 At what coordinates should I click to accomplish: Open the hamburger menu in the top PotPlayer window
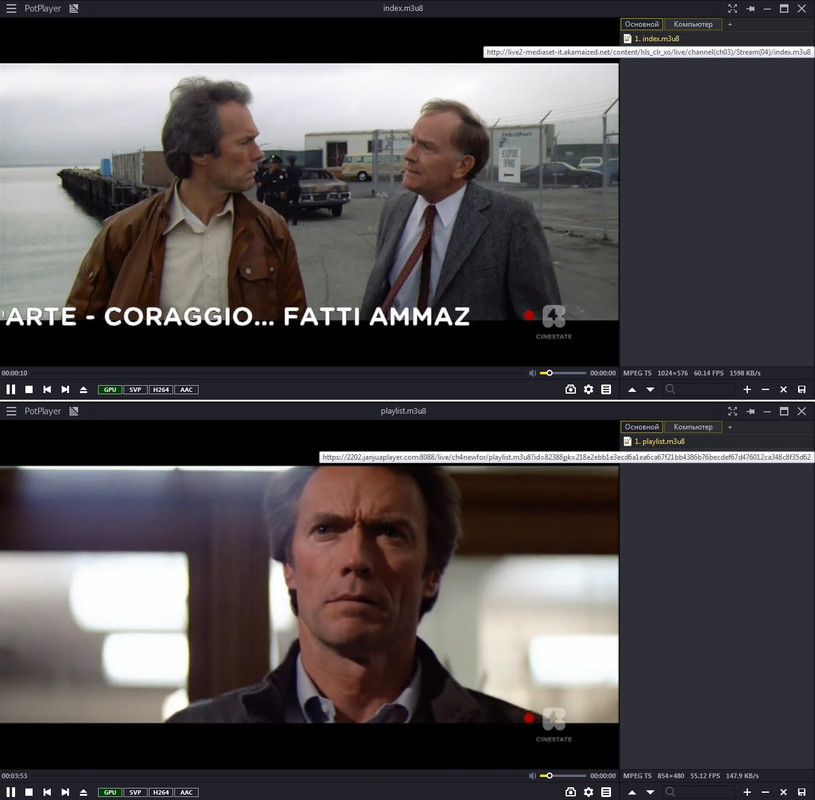pos(11,8)
